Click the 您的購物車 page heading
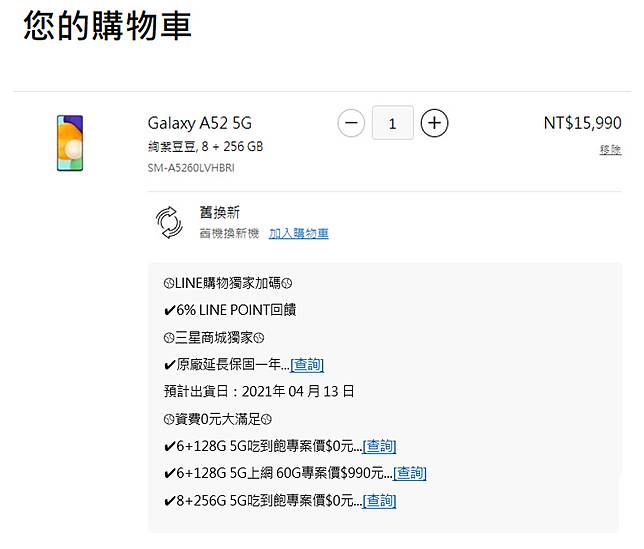The image size is (644, 549). coord(107,27)
